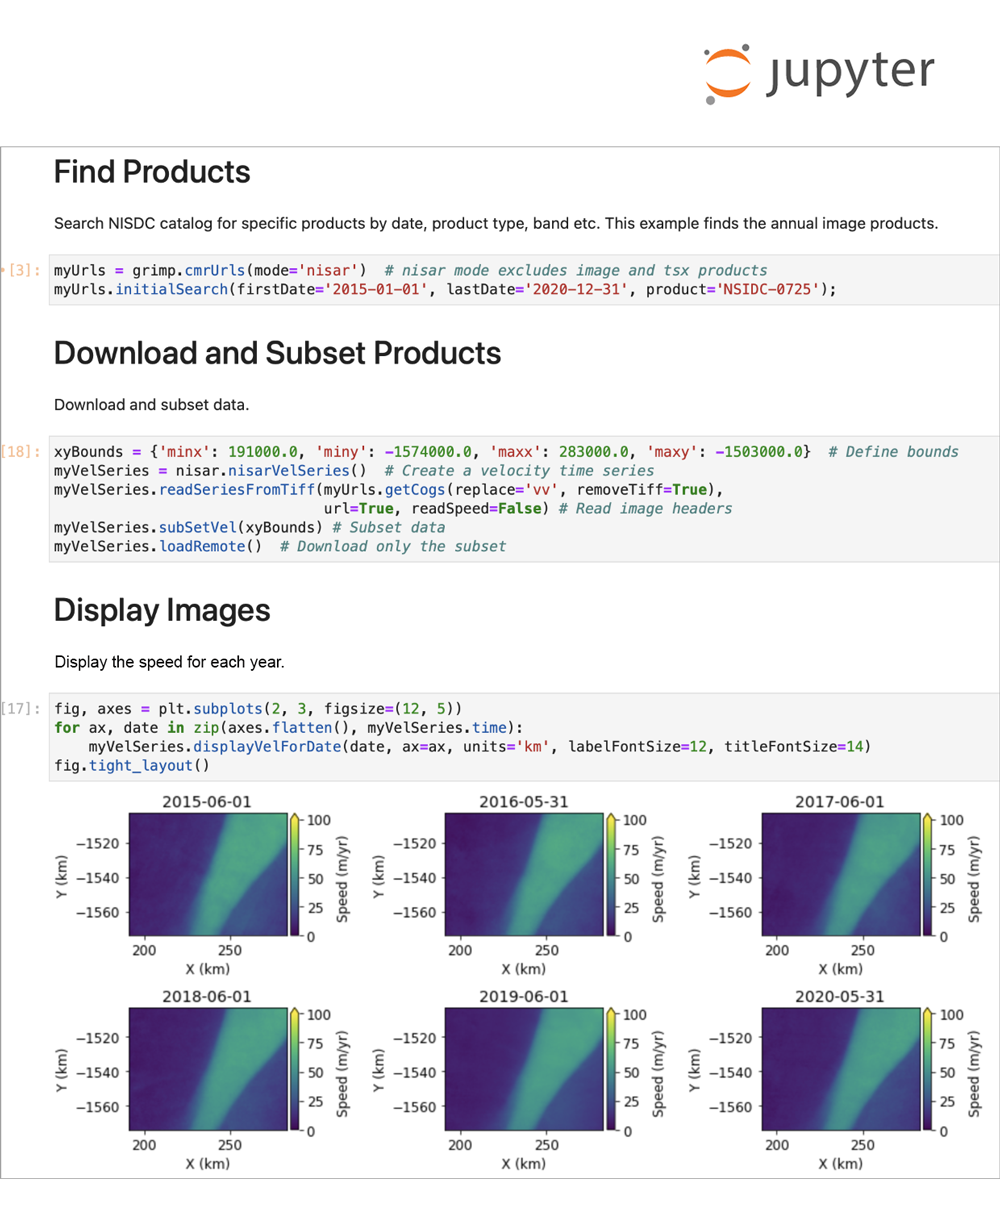Click the 2018-06-01 speed map
The width and height of the screenshot is (1000, 1210).
tap(207, 1069)
